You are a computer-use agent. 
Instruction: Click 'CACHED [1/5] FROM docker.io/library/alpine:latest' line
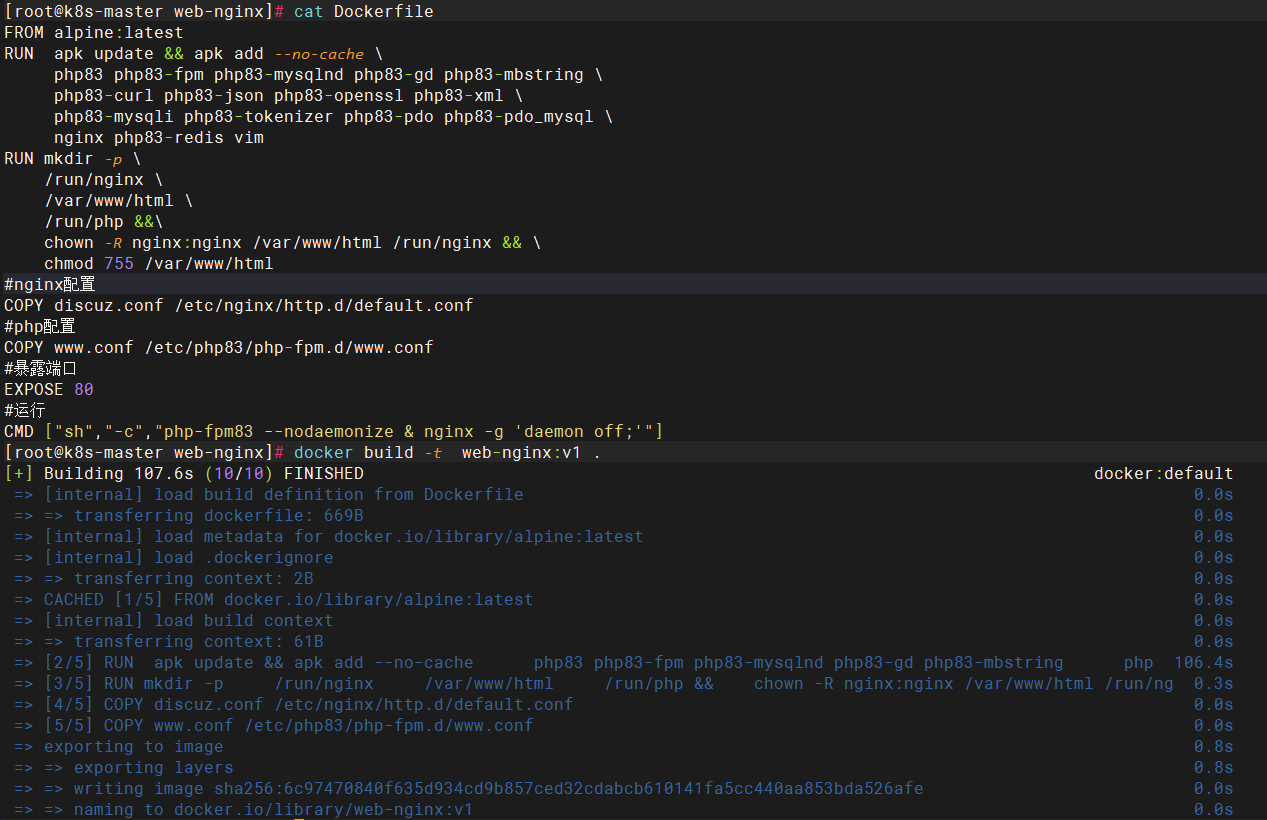tap(289, 599)
